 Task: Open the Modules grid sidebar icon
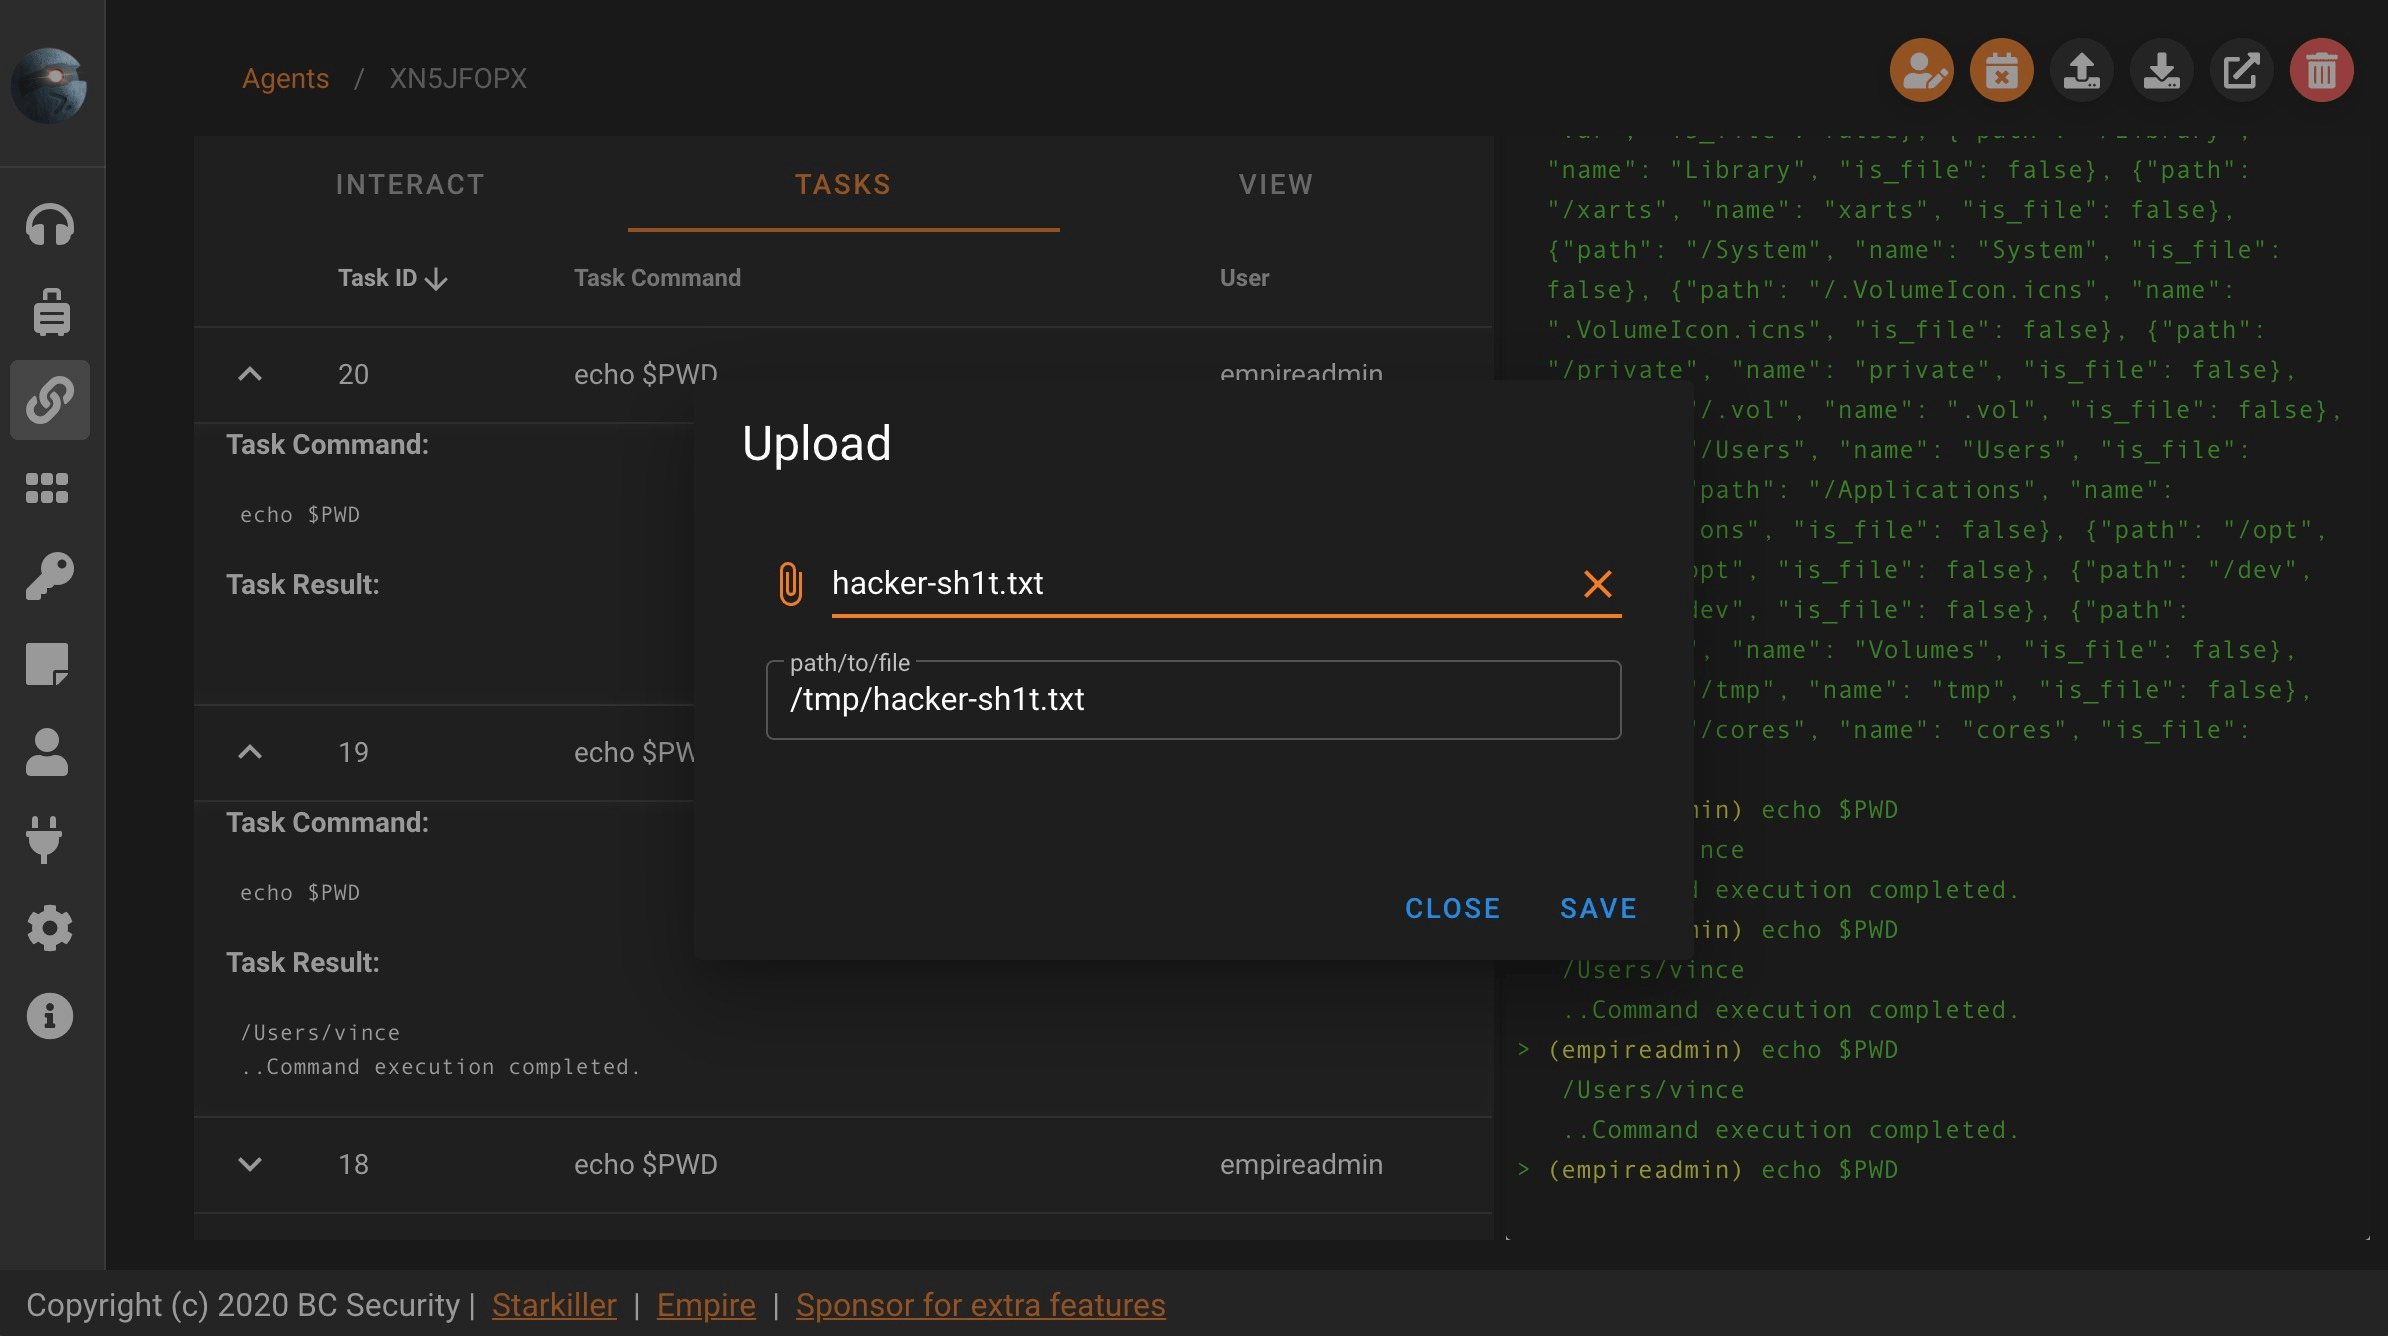tap(47, 488)
